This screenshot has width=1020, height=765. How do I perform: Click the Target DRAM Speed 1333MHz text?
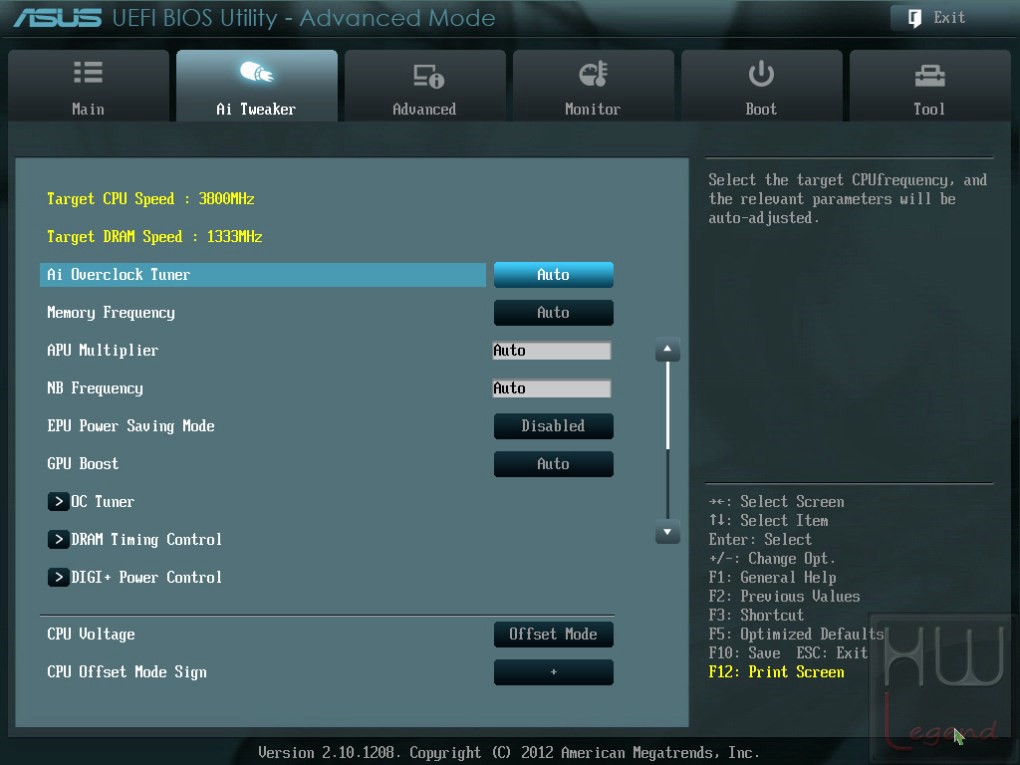coord(155,237)
